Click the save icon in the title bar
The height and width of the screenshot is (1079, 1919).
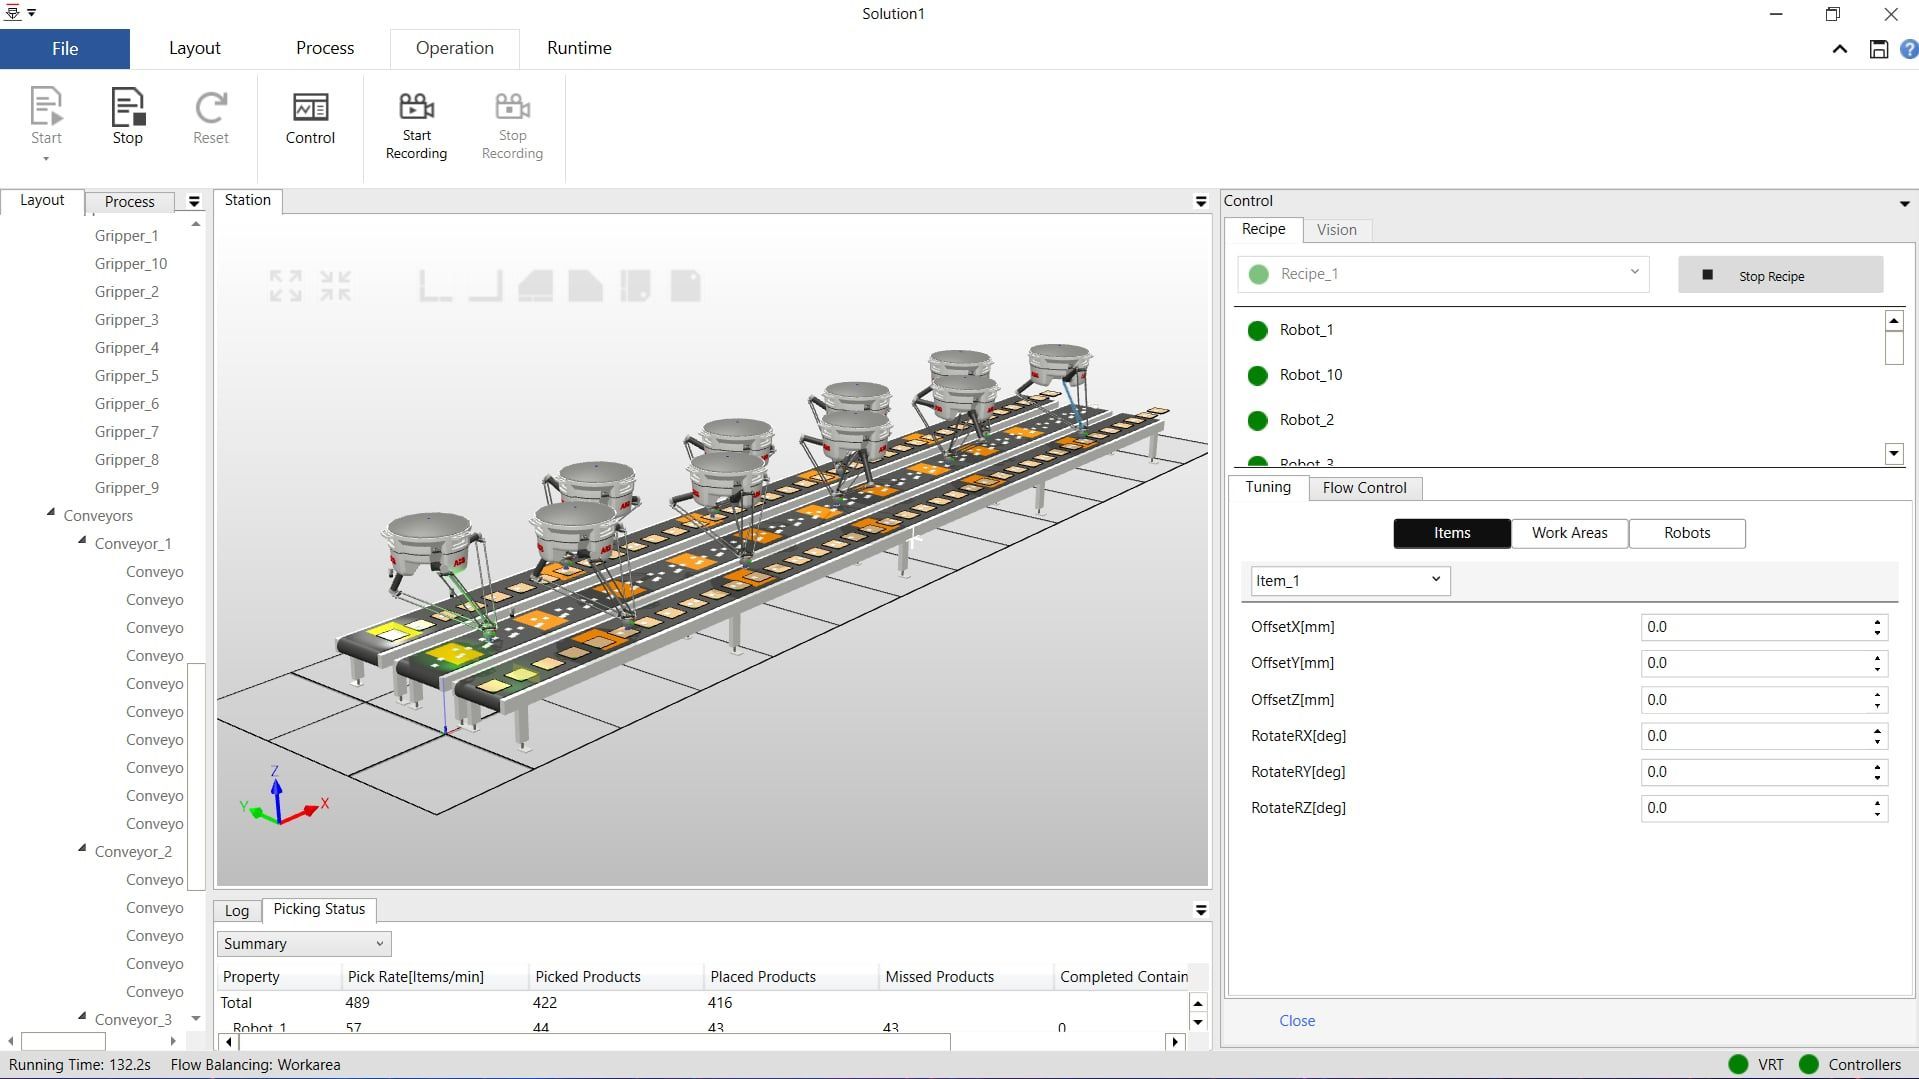tap(1878, 49)
